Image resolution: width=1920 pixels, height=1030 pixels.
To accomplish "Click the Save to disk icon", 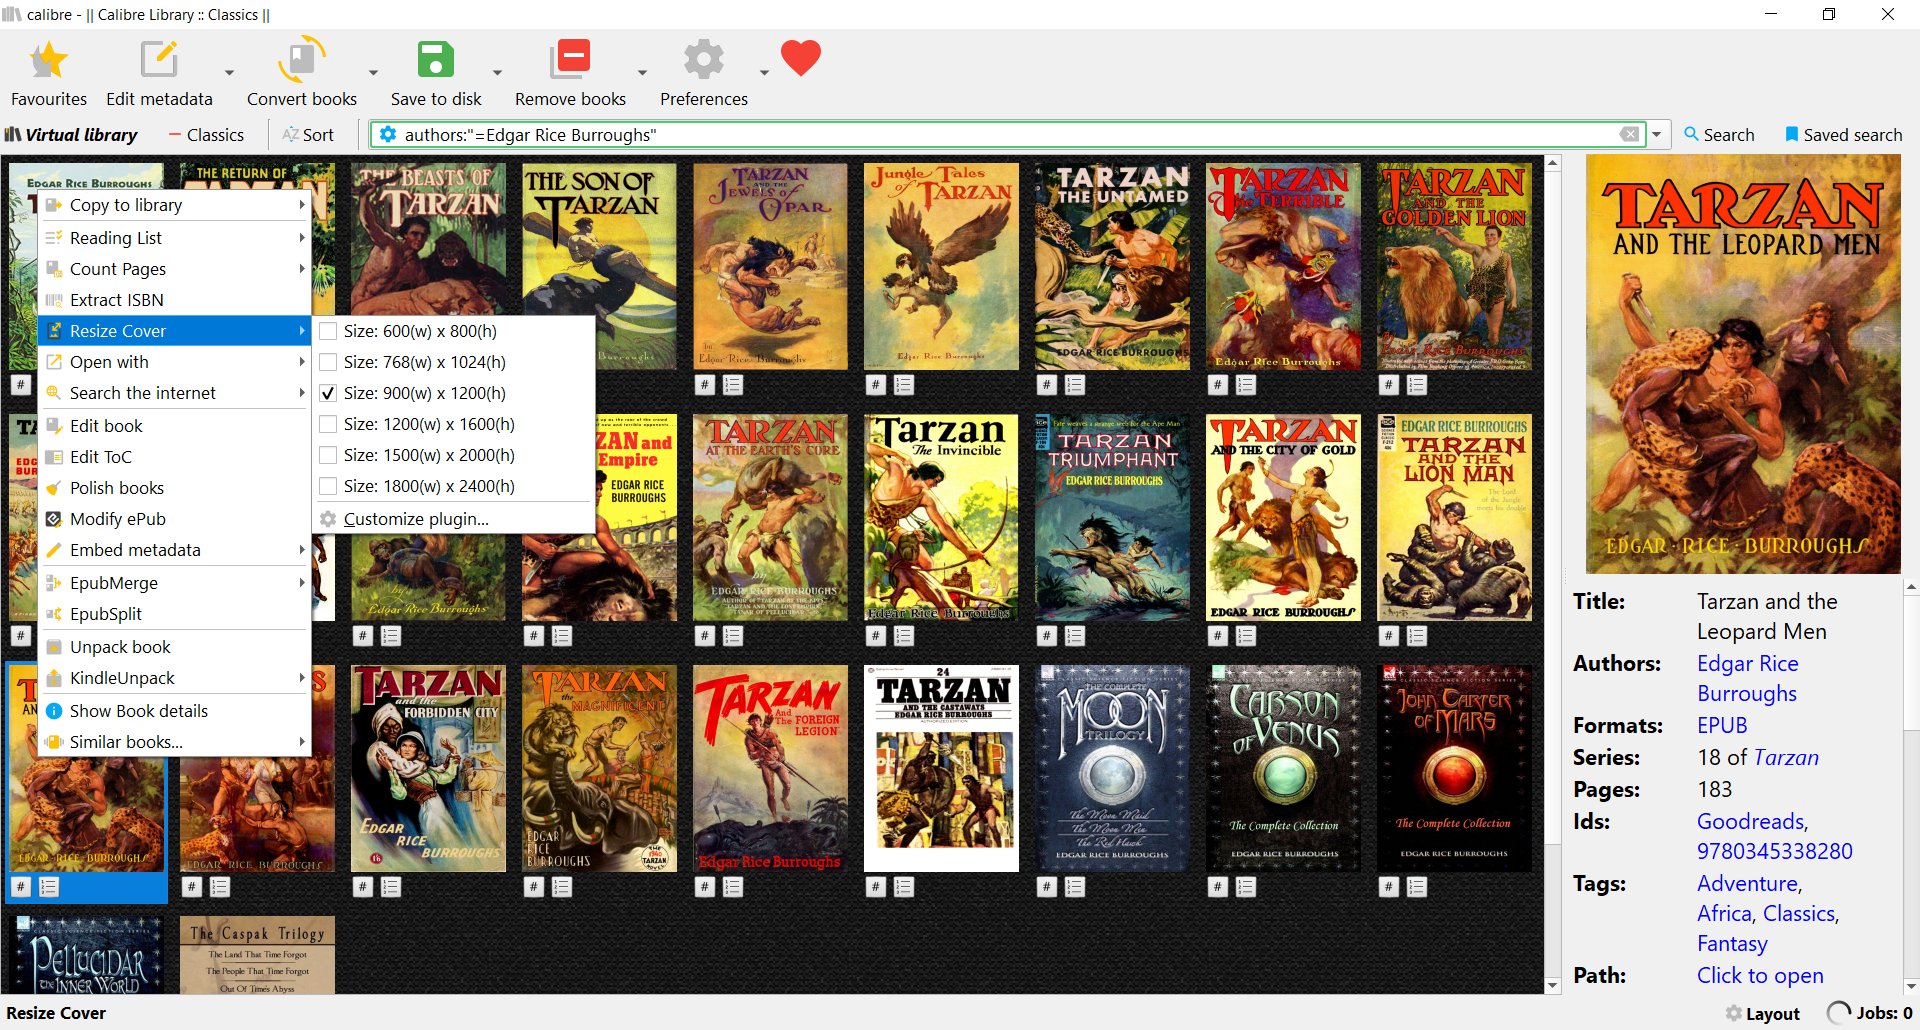I will (436, 61).
